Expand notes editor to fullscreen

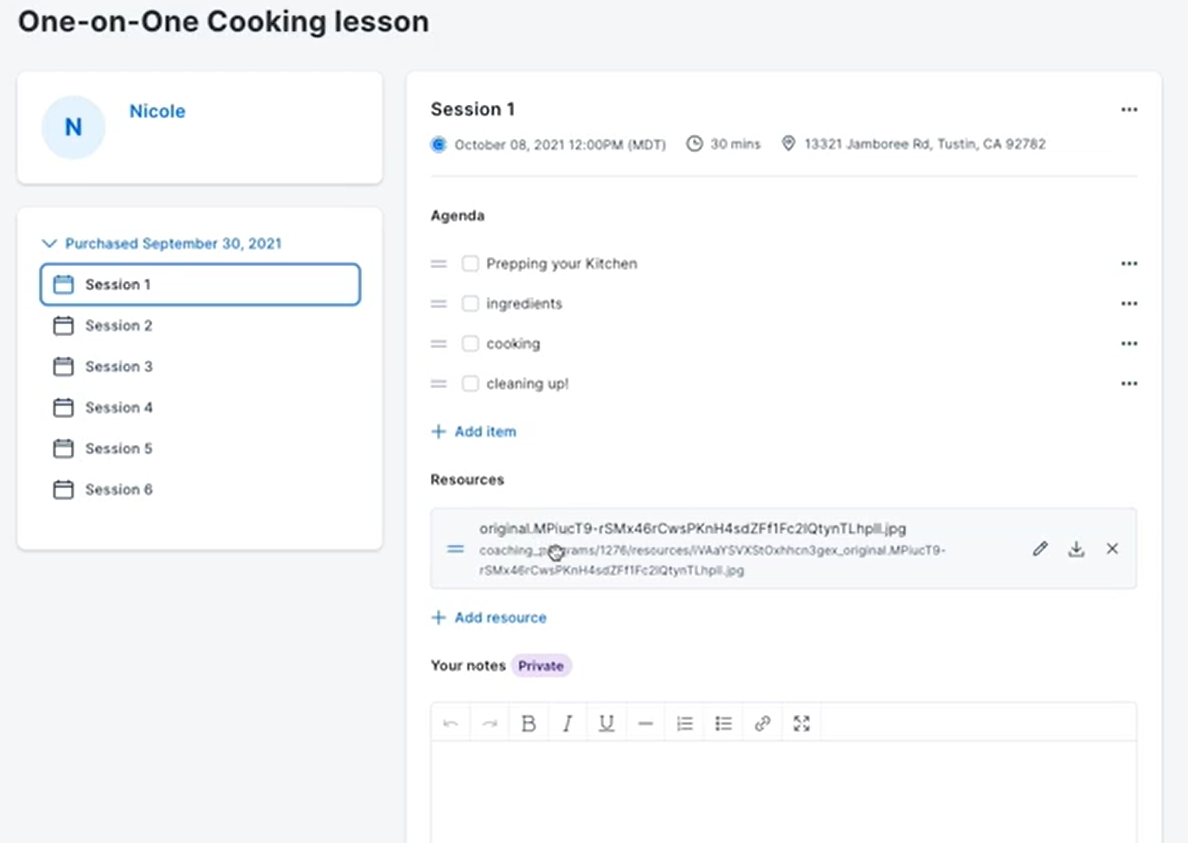[801, 723]
